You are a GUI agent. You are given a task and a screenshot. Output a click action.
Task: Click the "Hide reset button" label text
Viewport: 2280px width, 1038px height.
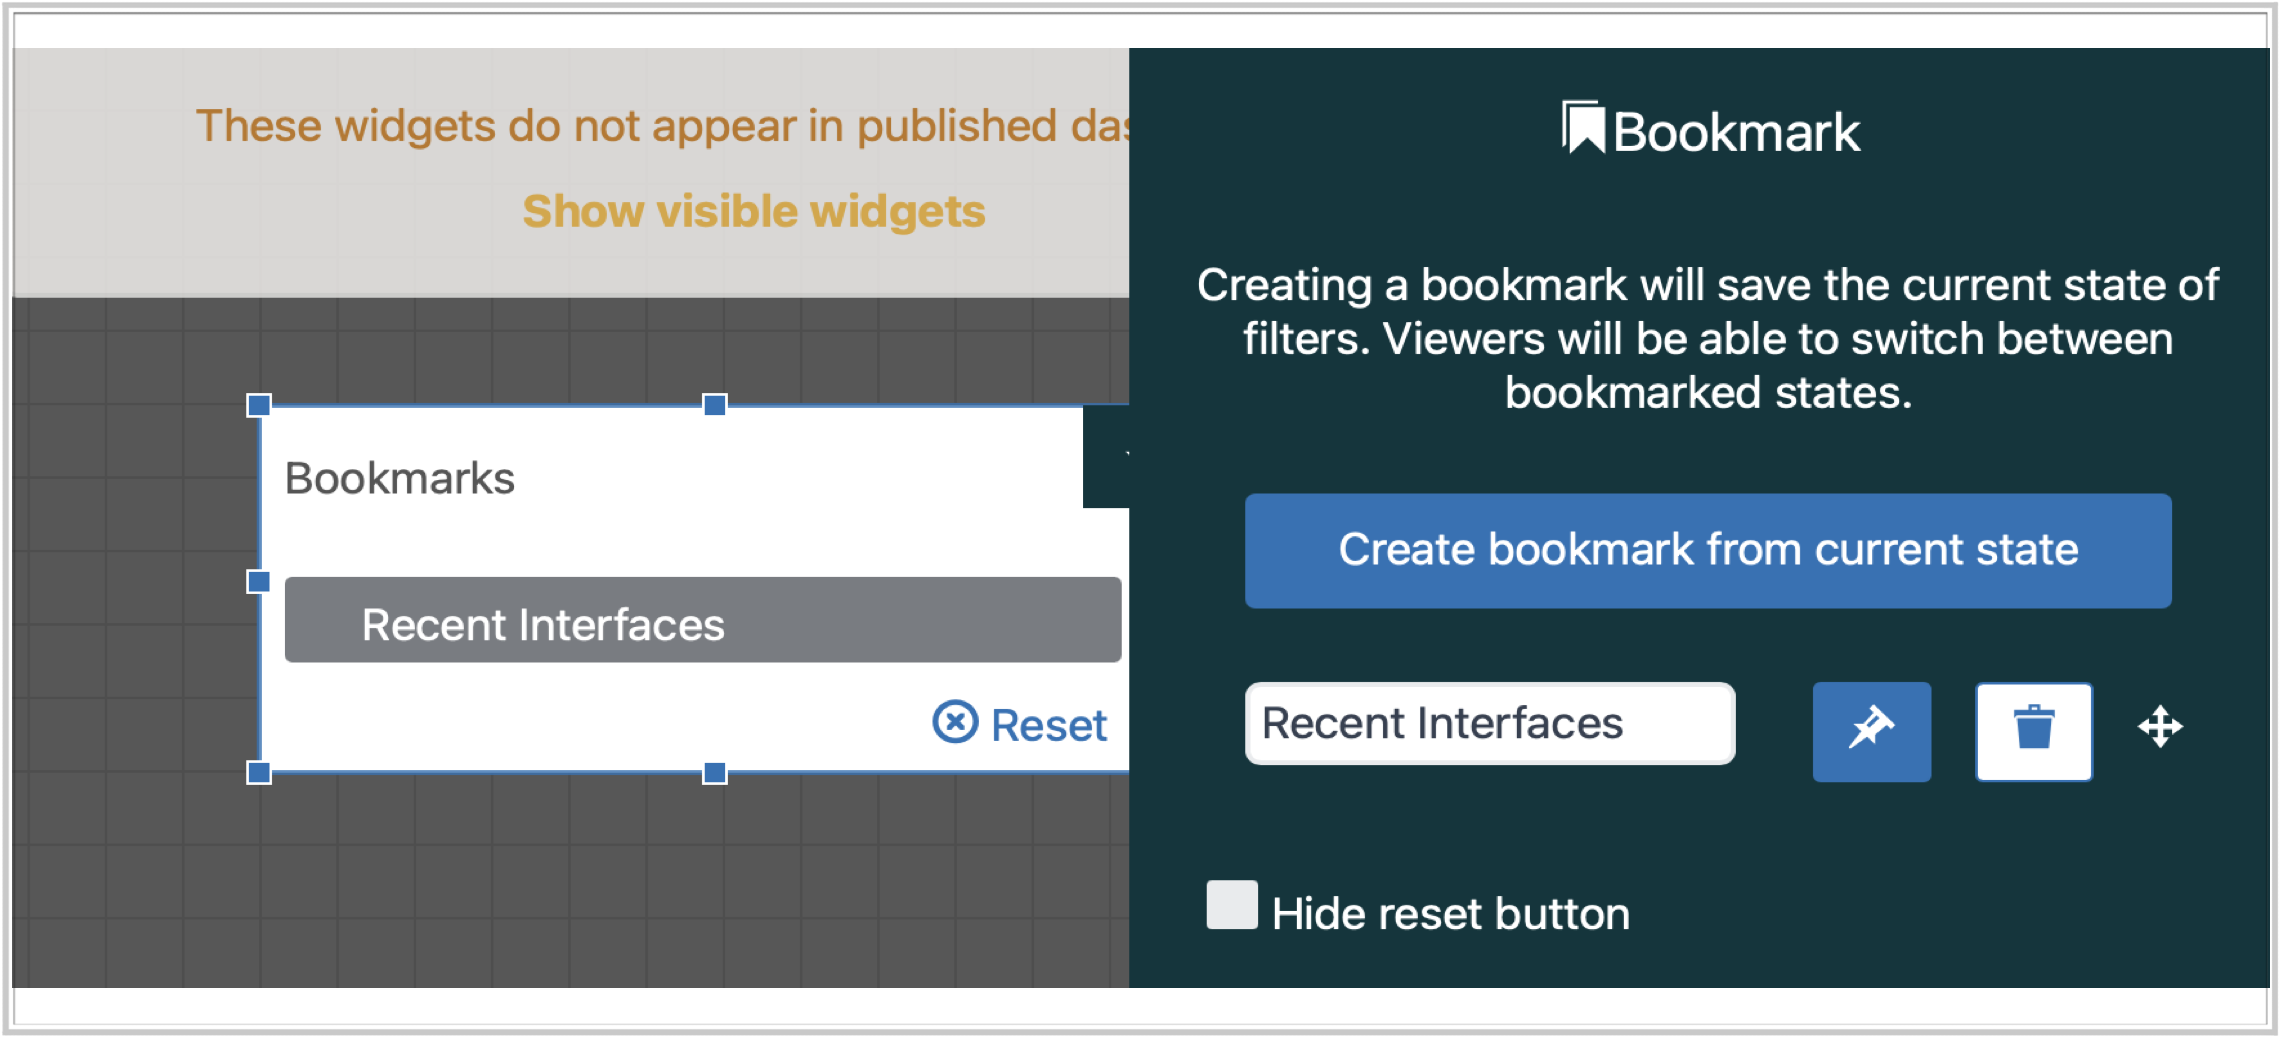pos(1450,914)
